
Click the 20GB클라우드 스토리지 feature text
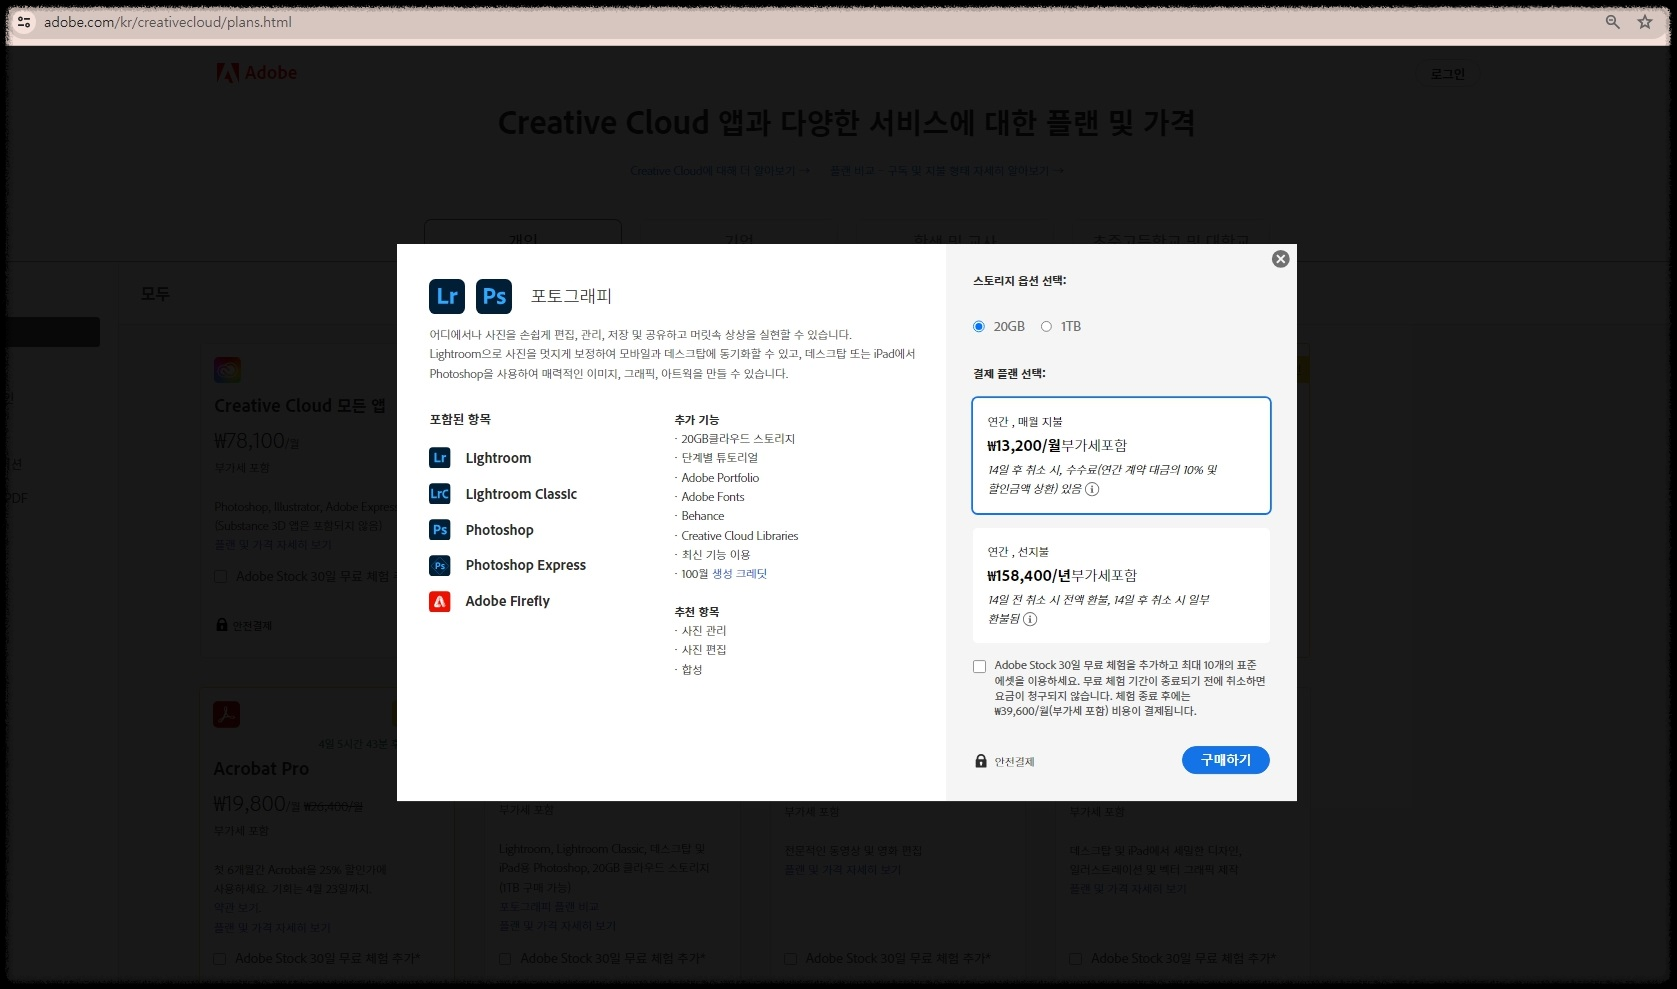point(738,439)
